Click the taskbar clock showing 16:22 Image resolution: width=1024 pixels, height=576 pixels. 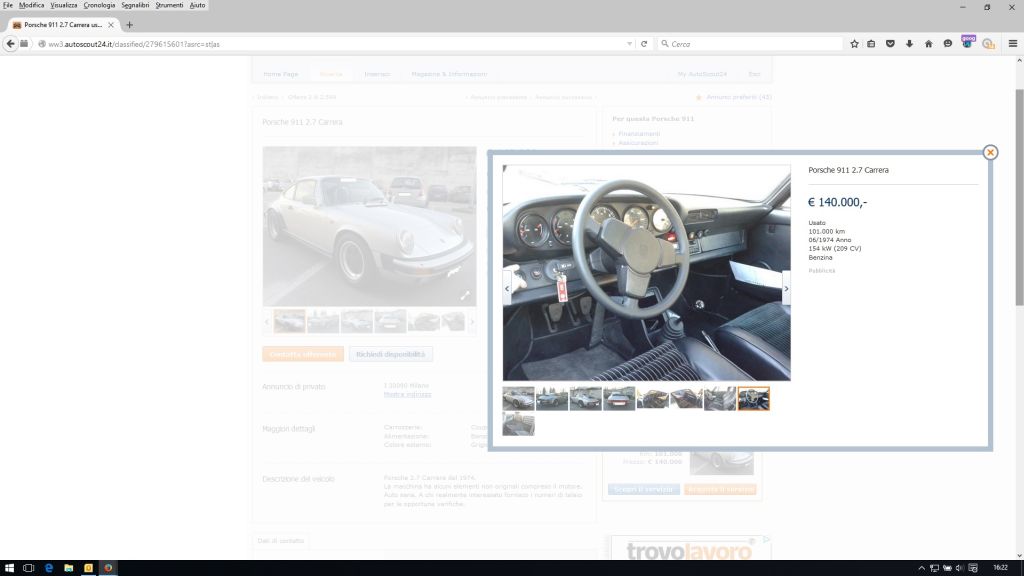[1000, 568]
